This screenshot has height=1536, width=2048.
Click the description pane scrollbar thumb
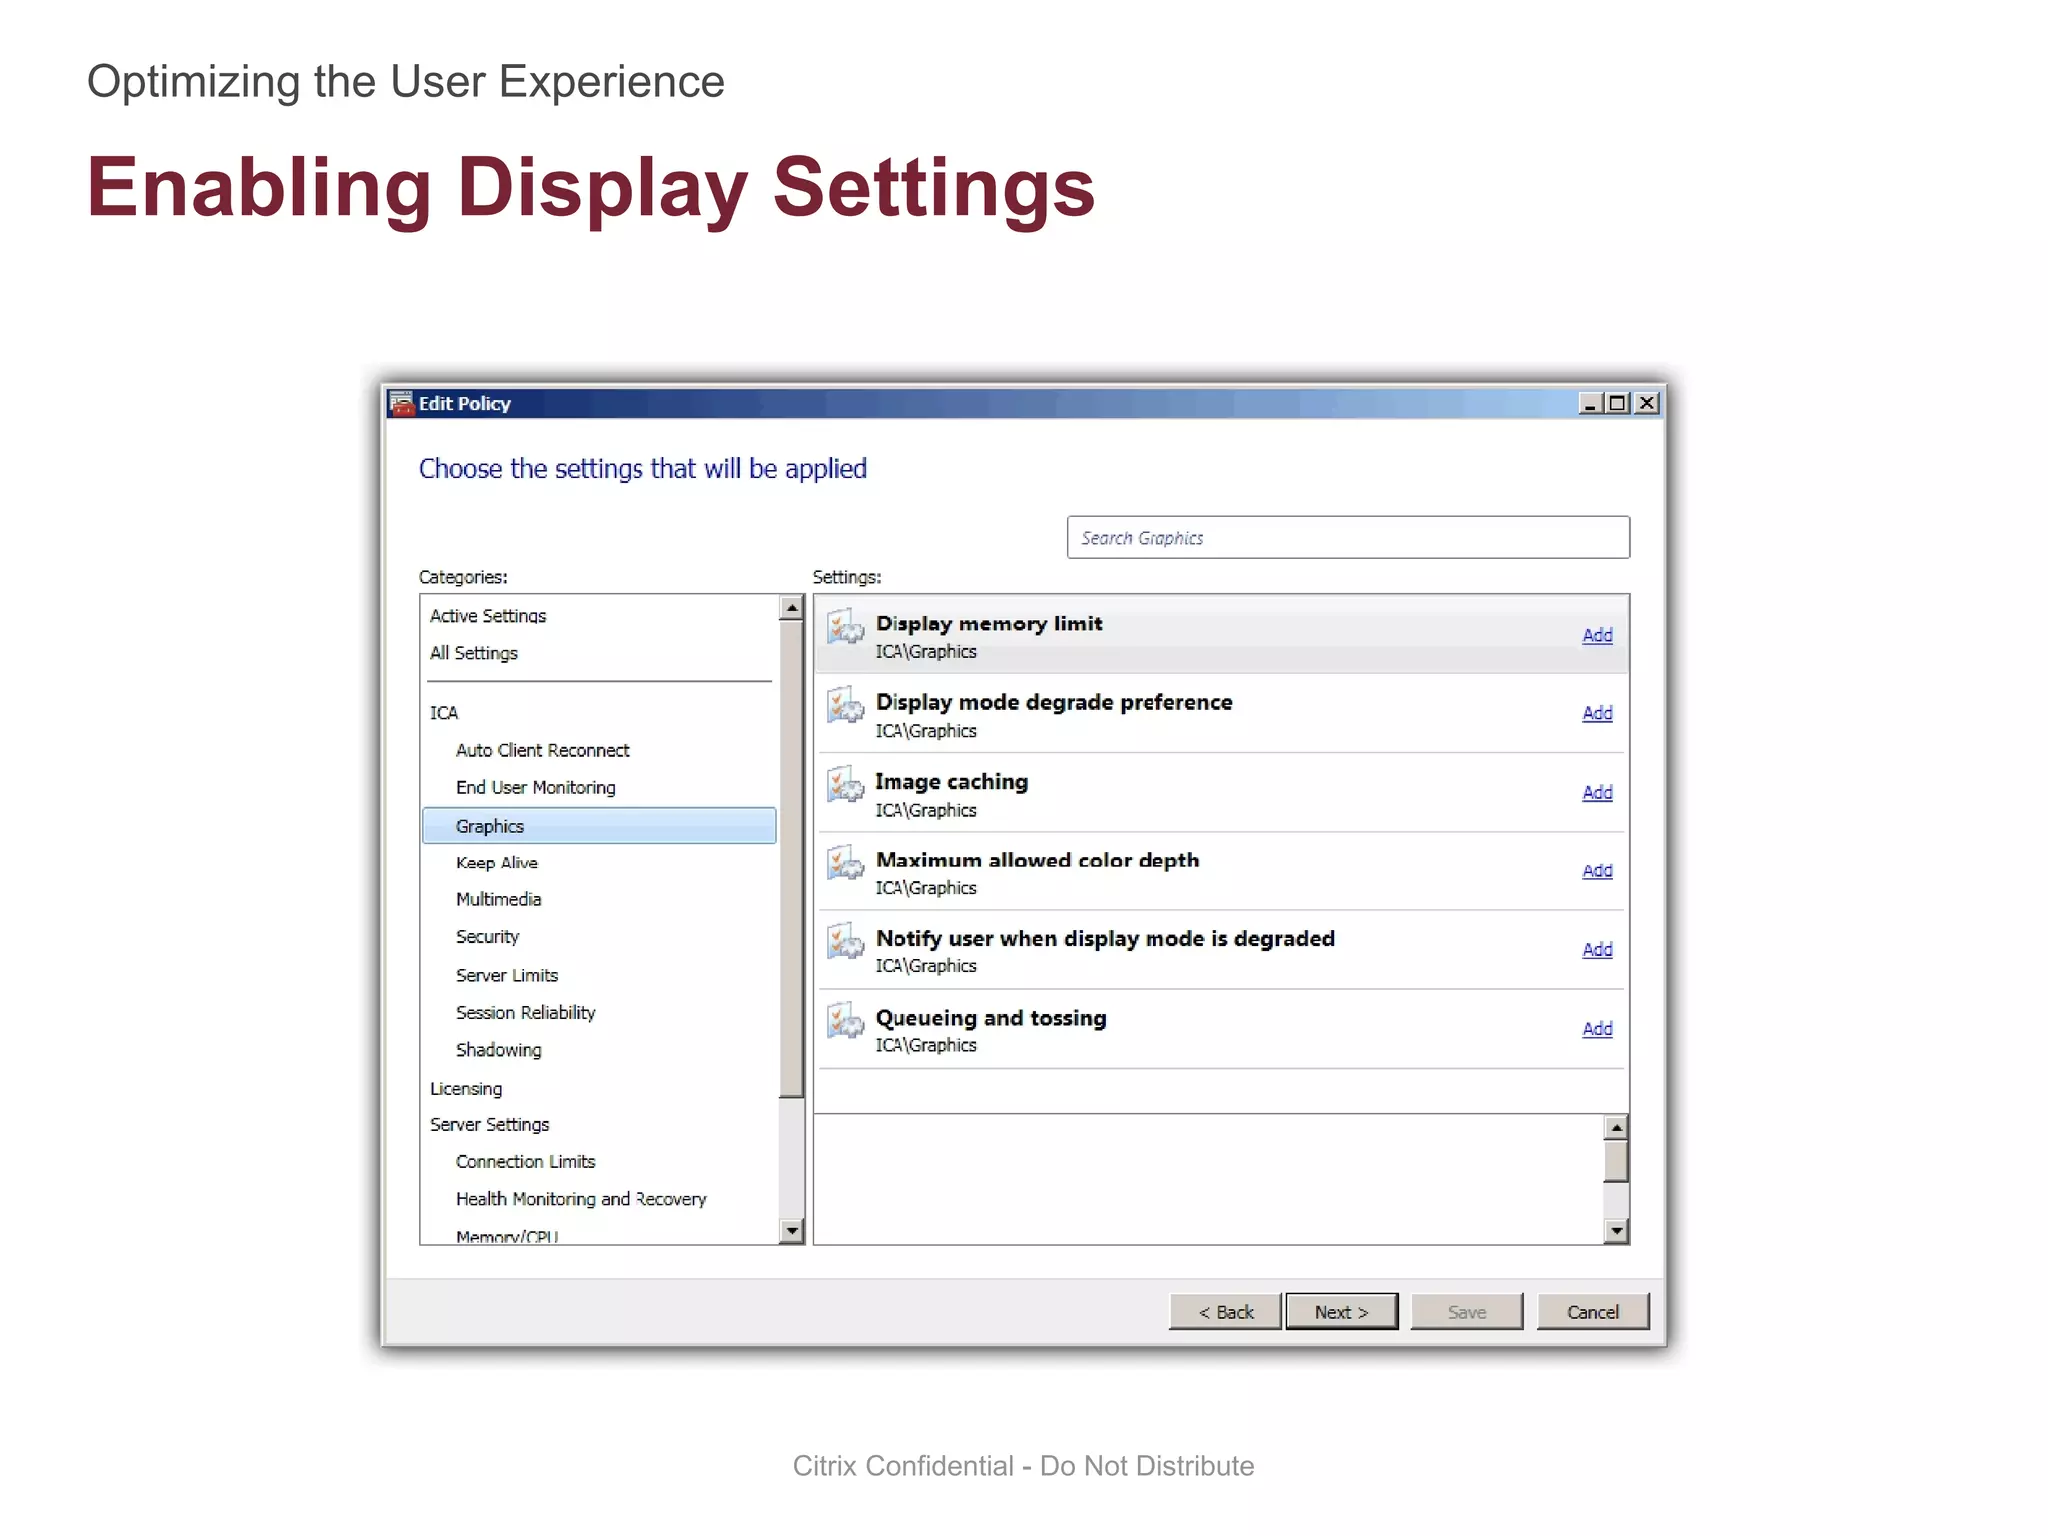[1616, 1161]
